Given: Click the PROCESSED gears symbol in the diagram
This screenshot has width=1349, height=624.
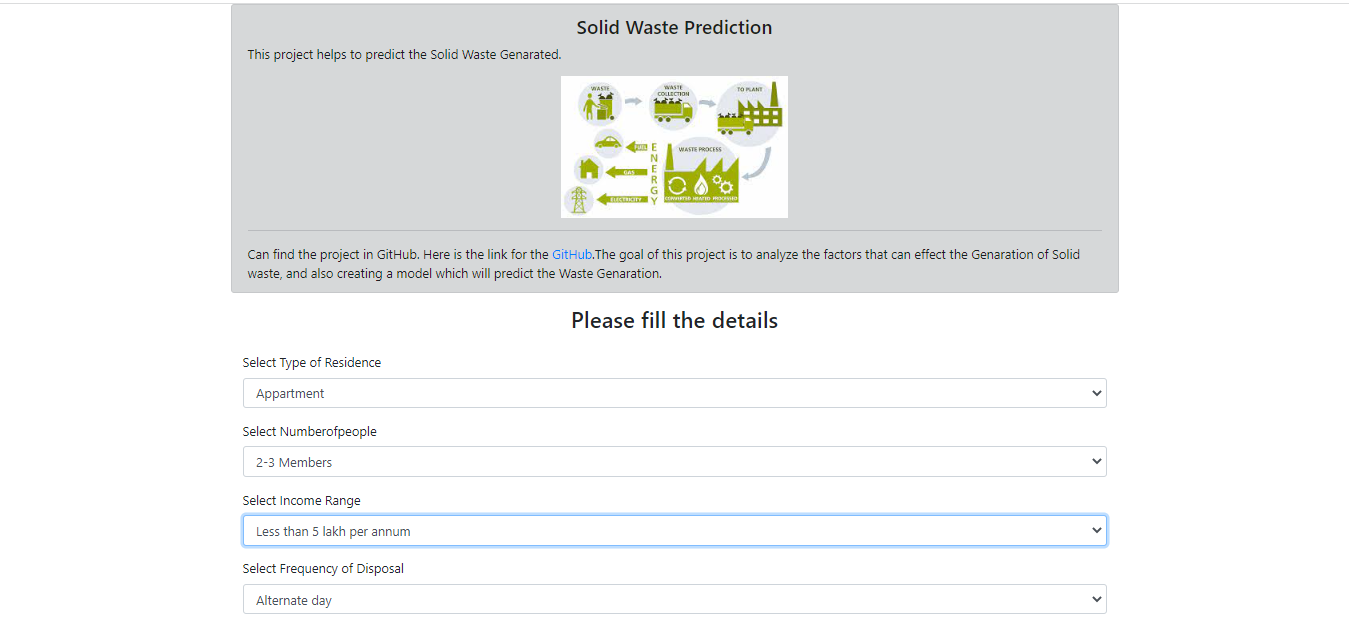Looking at the screenshot, I should coord(723,184).
